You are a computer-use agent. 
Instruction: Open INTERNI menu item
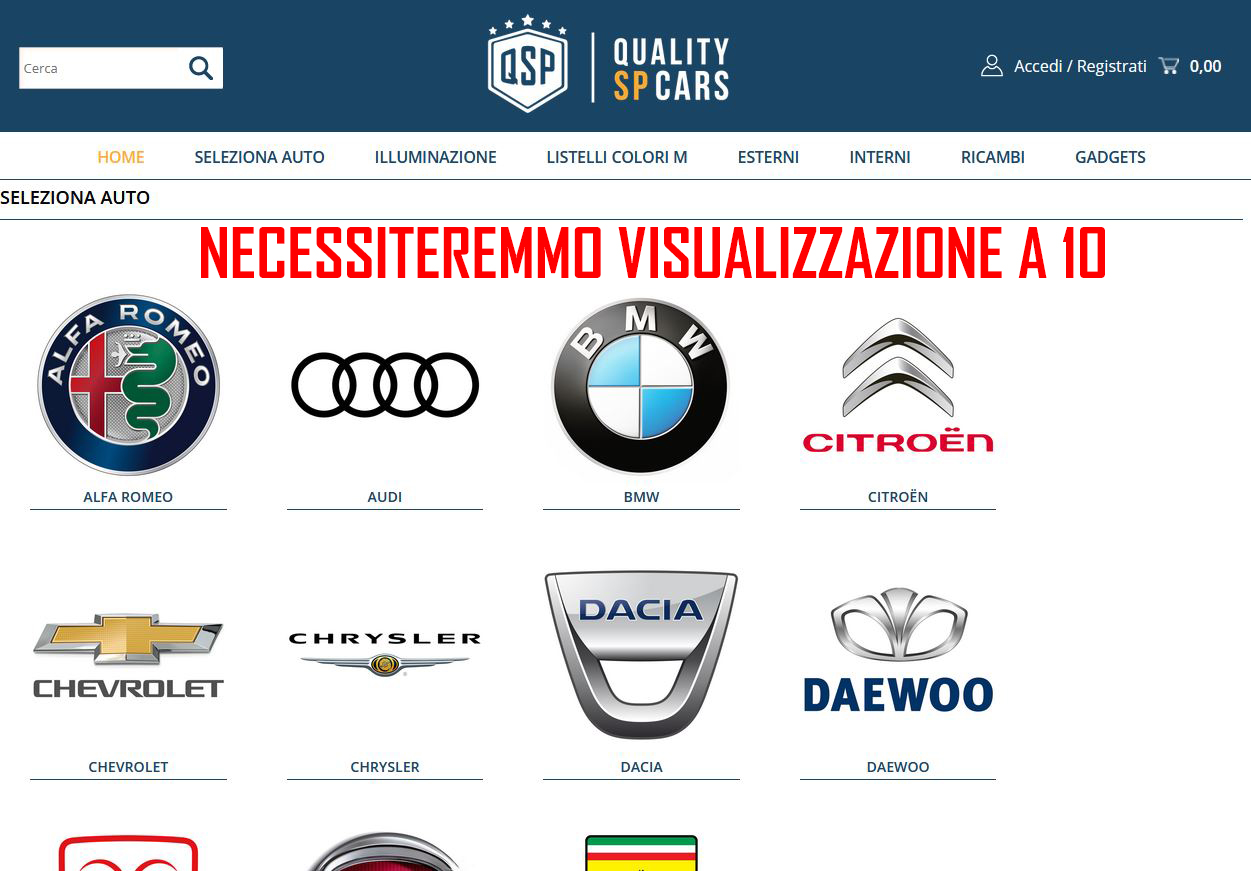point(880,157)
